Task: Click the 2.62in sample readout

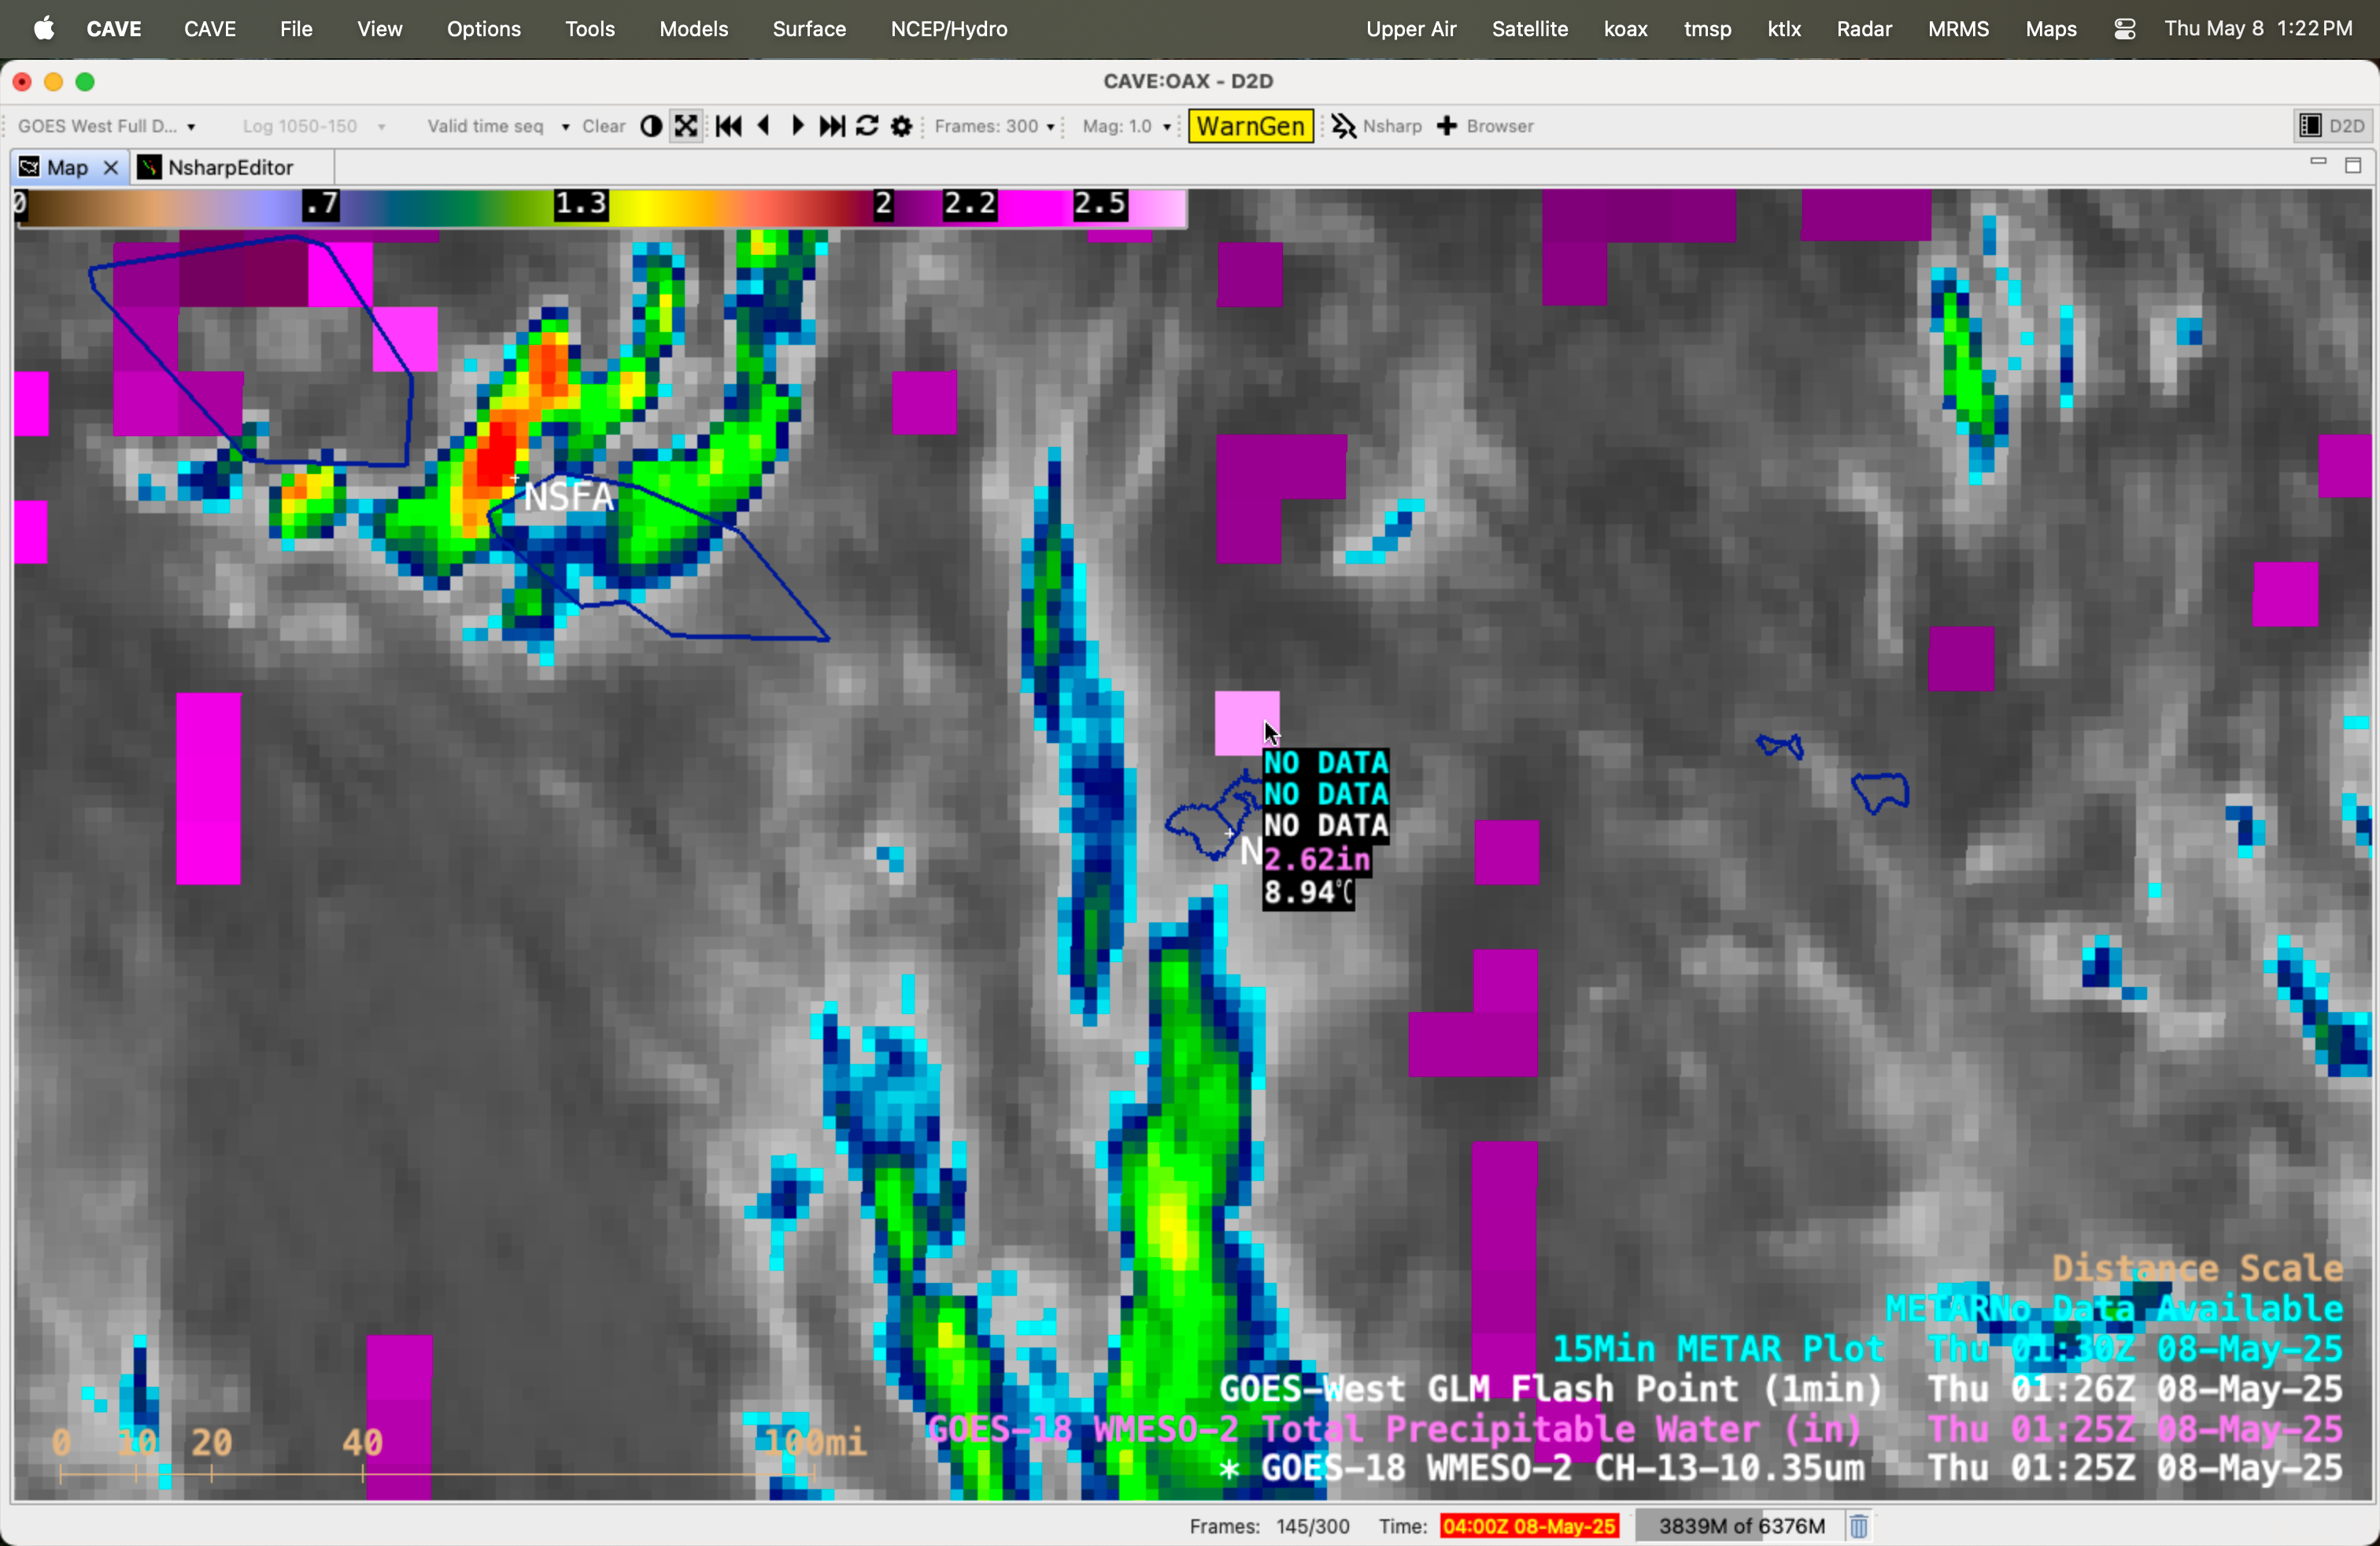Action: click(1317, 859)
